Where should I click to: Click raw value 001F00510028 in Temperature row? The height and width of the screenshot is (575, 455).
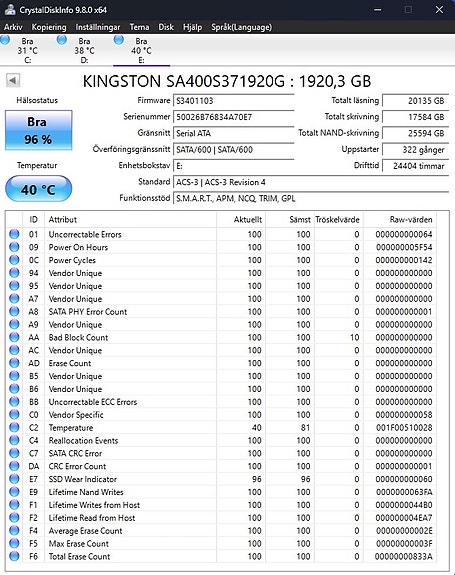pyautogui.click(x=404, y=428)
